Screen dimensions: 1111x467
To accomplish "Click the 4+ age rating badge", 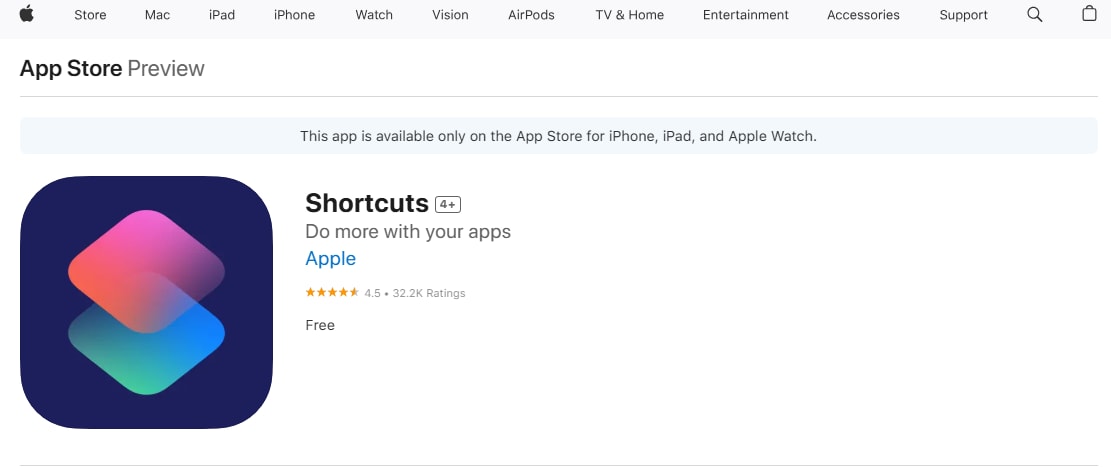I will click(x=447, y=204).
